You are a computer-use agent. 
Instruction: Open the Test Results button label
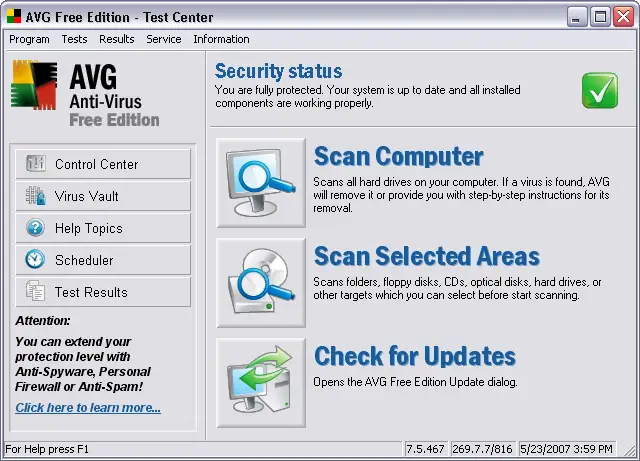(91, 292)
